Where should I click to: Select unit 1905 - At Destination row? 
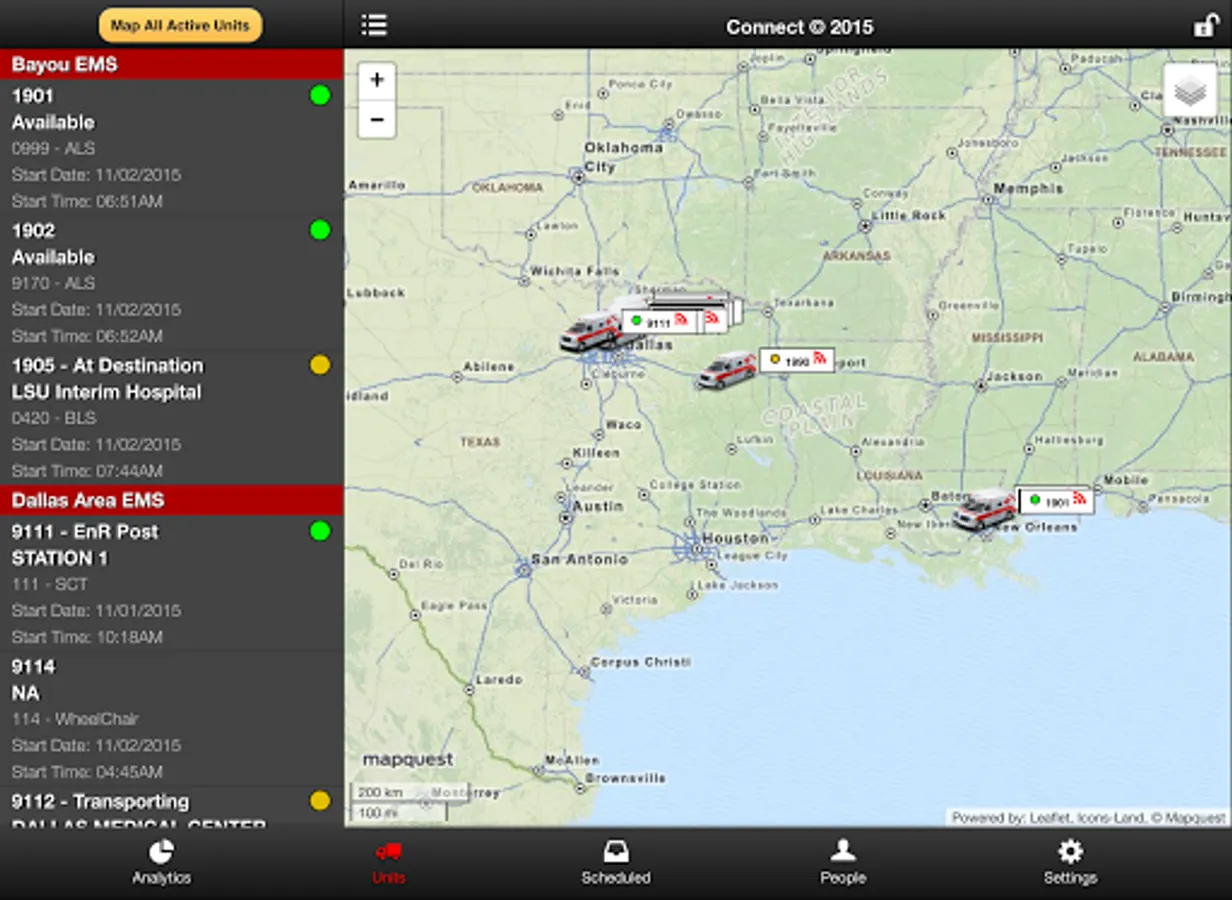point(172,418)
